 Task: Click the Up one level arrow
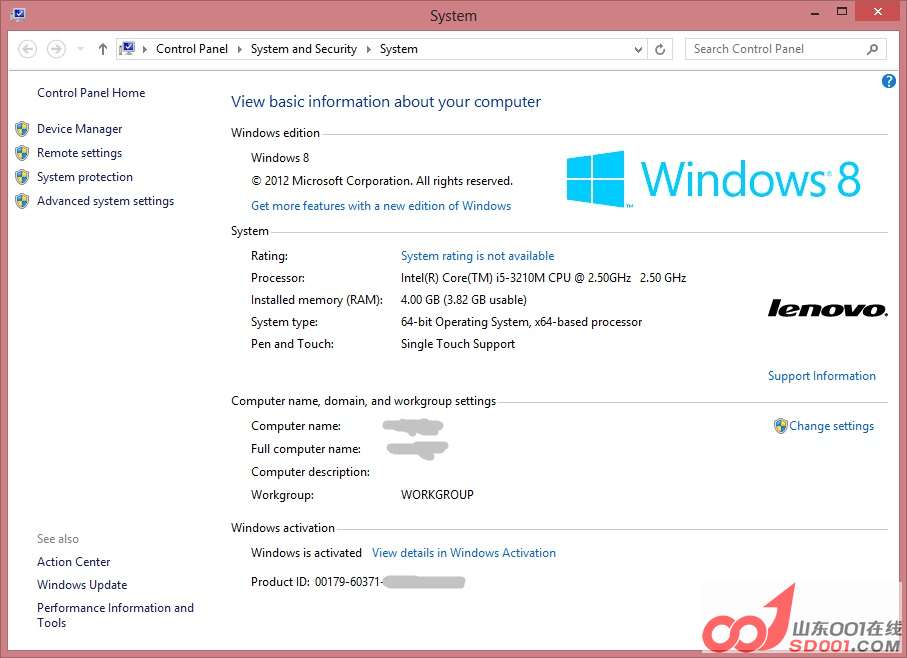[103, 49]
